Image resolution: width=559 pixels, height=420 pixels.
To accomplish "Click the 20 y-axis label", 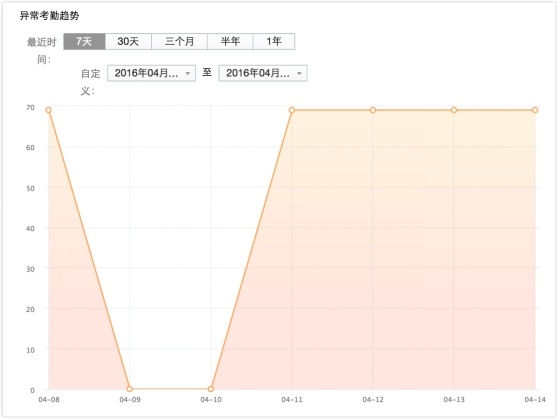I will pos(30,309).
